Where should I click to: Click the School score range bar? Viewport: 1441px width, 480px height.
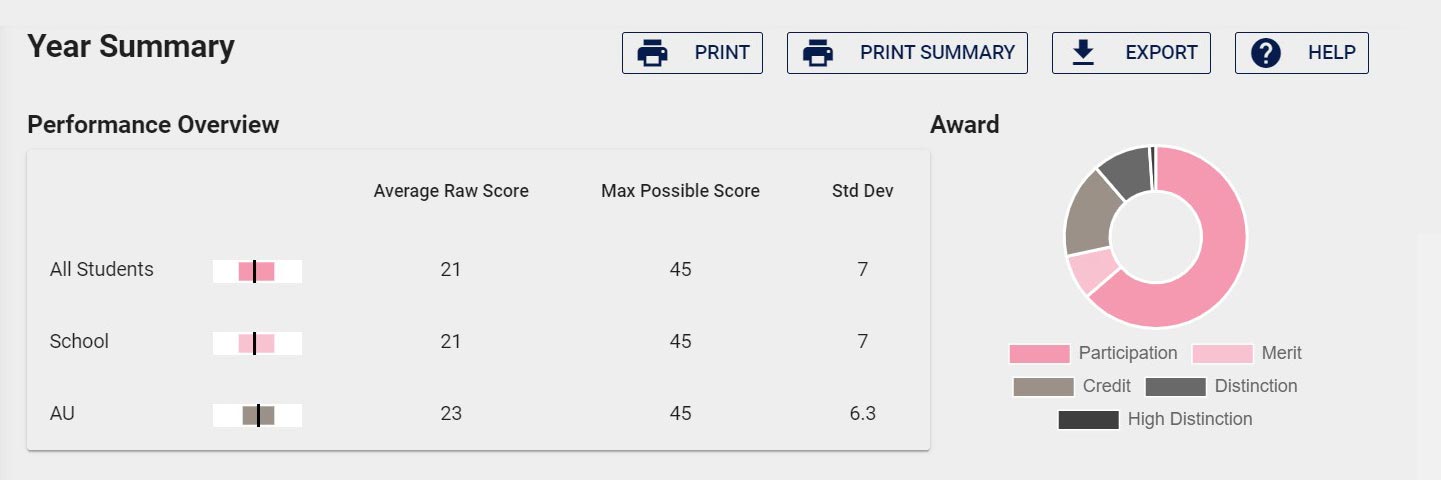[x=257, y=343]
